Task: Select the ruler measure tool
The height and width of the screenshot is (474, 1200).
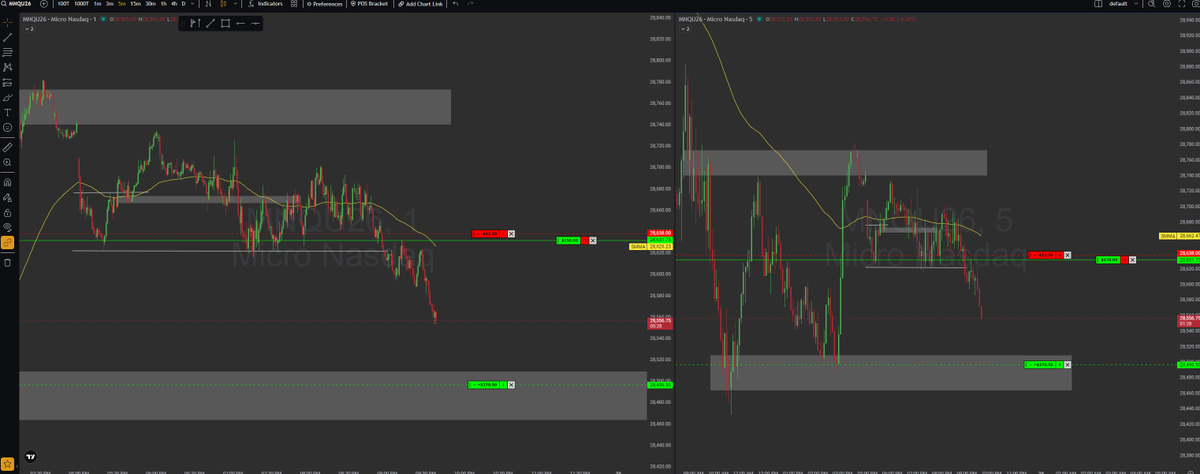Action: coord(7,148)
